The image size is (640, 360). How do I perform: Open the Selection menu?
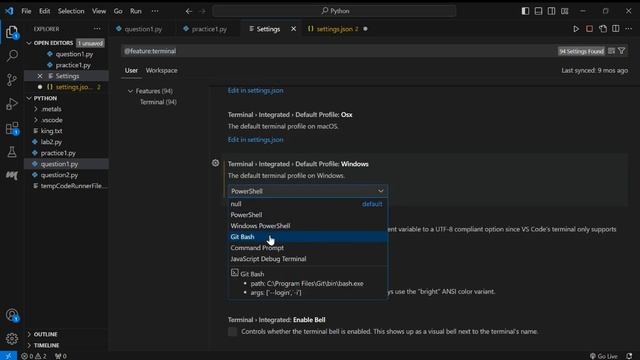pos(71,11)
